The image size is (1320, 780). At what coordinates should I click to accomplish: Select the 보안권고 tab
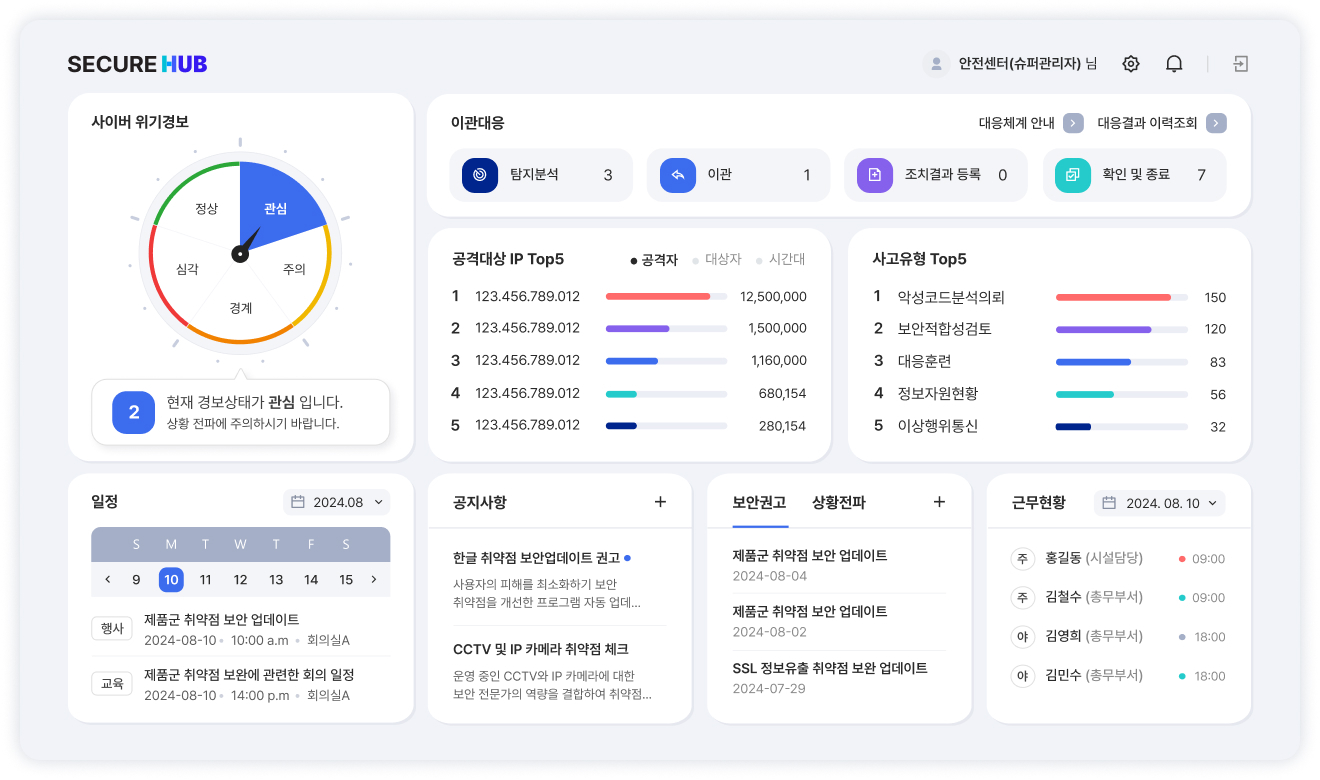coord(759,502)
